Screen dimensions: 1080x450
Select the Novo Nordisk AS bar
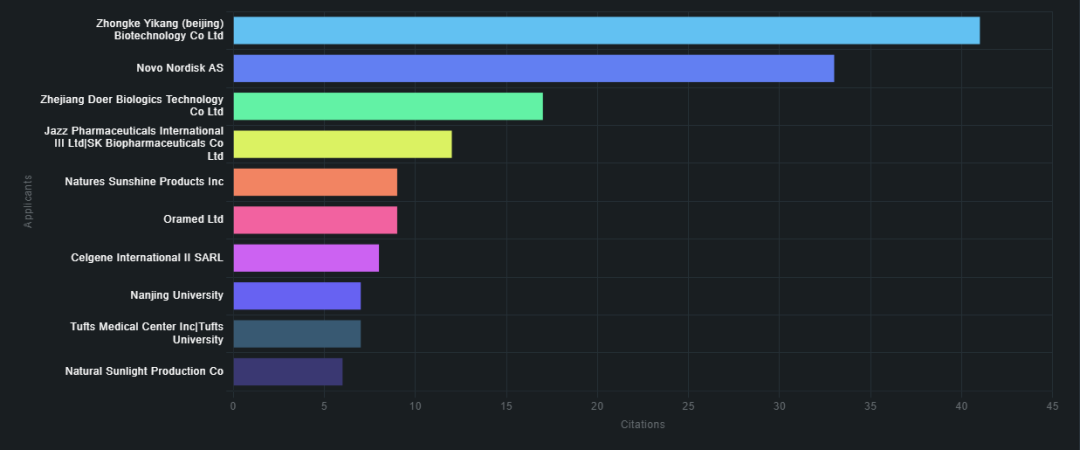pos(534,68)
